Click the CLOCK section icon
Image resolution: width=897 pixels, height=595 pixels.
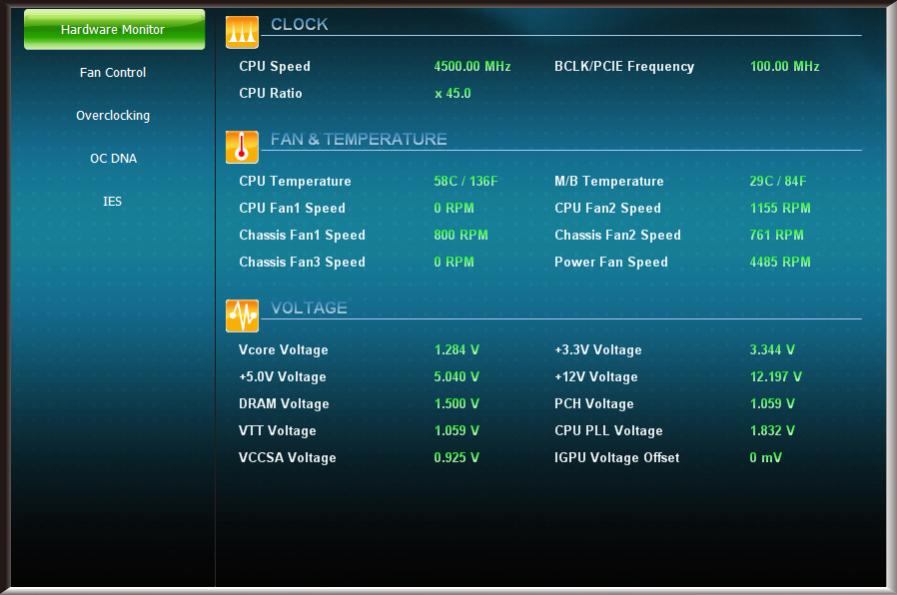[x=242, y=32]
